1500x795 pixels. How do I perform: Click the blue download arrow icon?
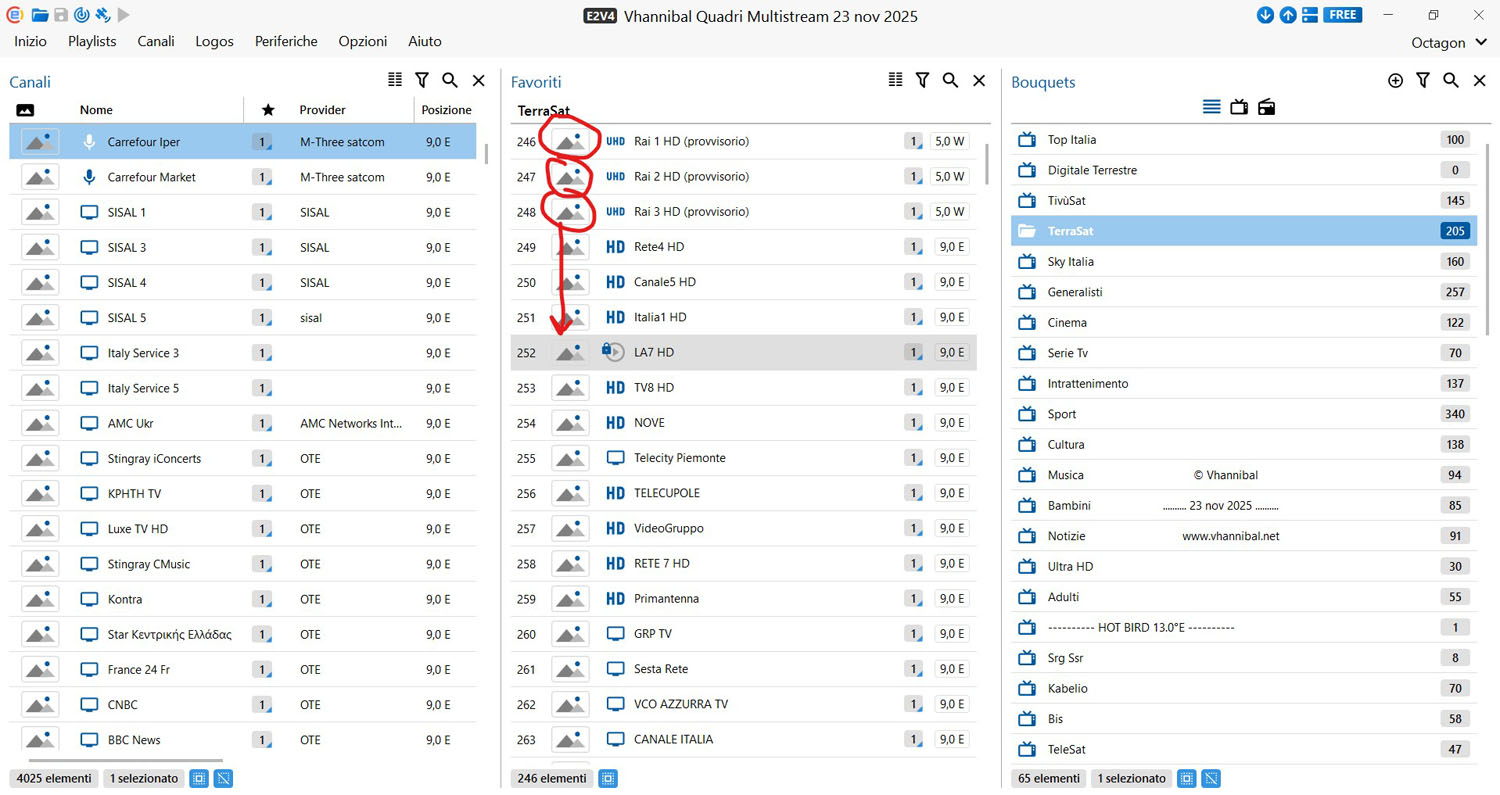pos(1265,15)
